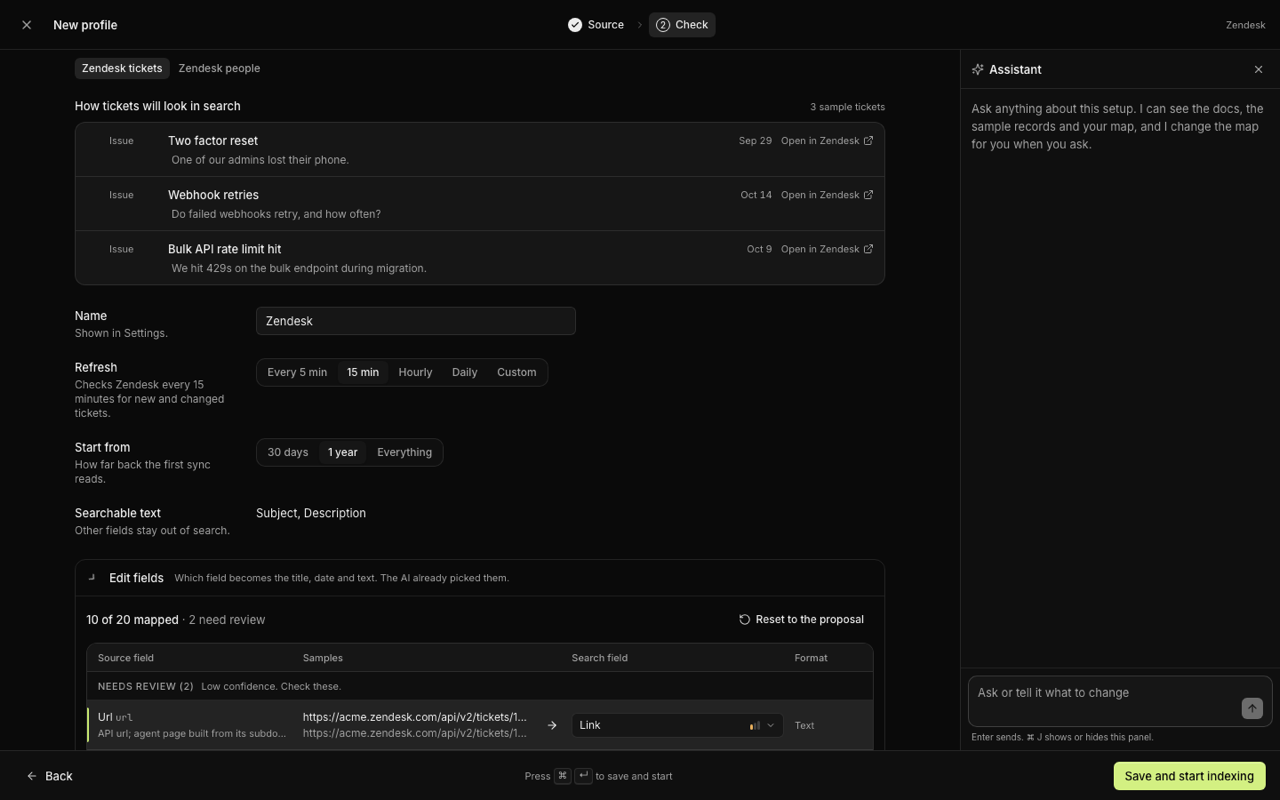Image resolution: width=1280 pixels, height=800 pixels.
Task: Choose Hourly refresh
Action: (x=415, y=372)
